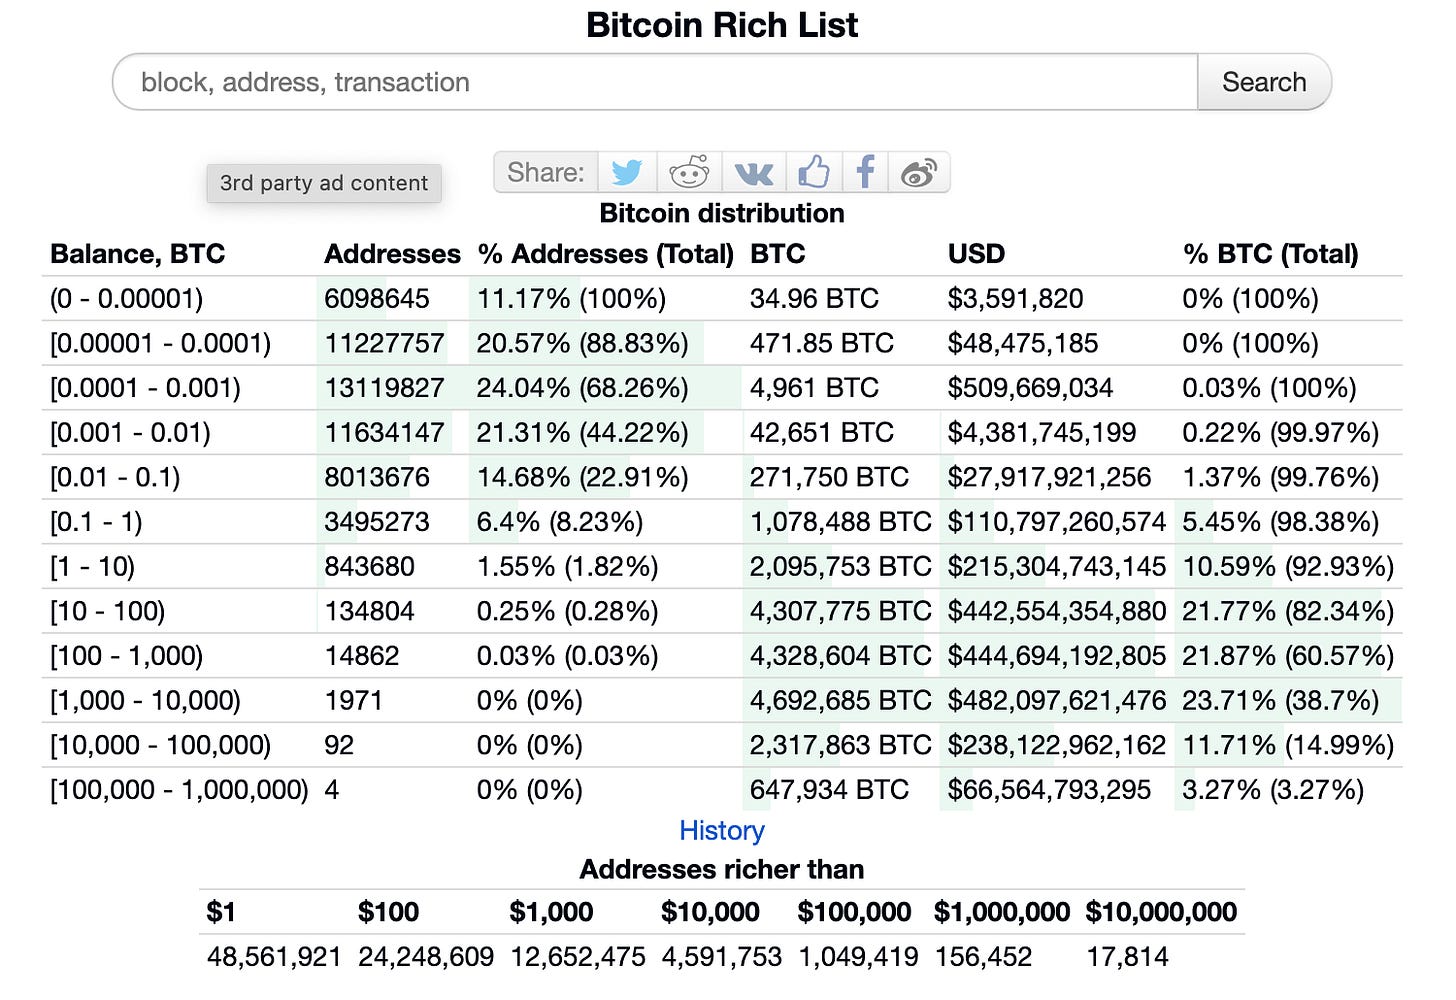Click the 24,248,609 addresses value
Image resolution: width=1456 pixels, height=1000 pixels.
coord(426,957)
